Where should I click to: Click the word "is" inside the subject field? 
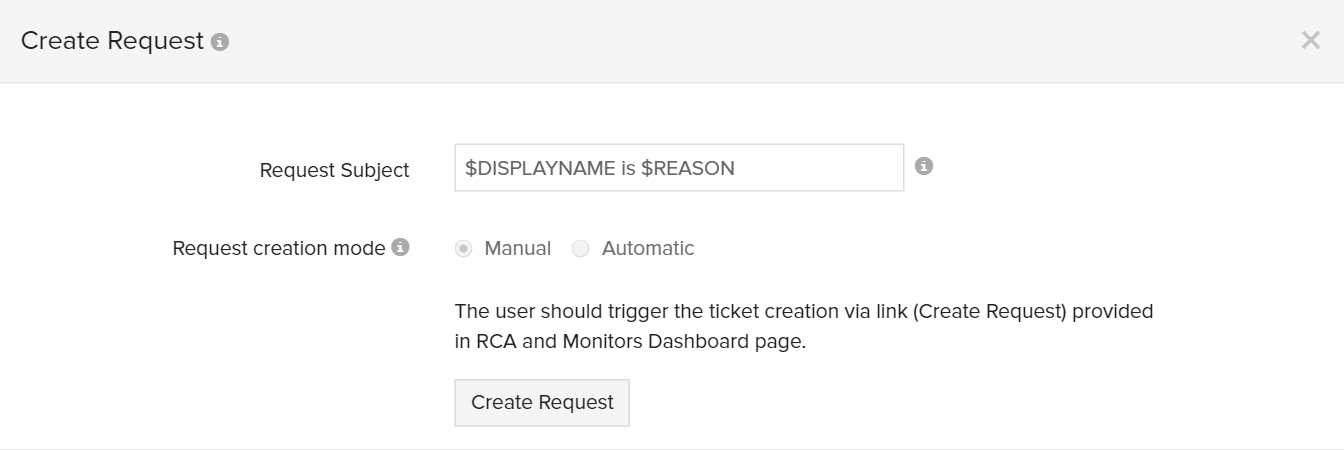(x=628, y=168)
